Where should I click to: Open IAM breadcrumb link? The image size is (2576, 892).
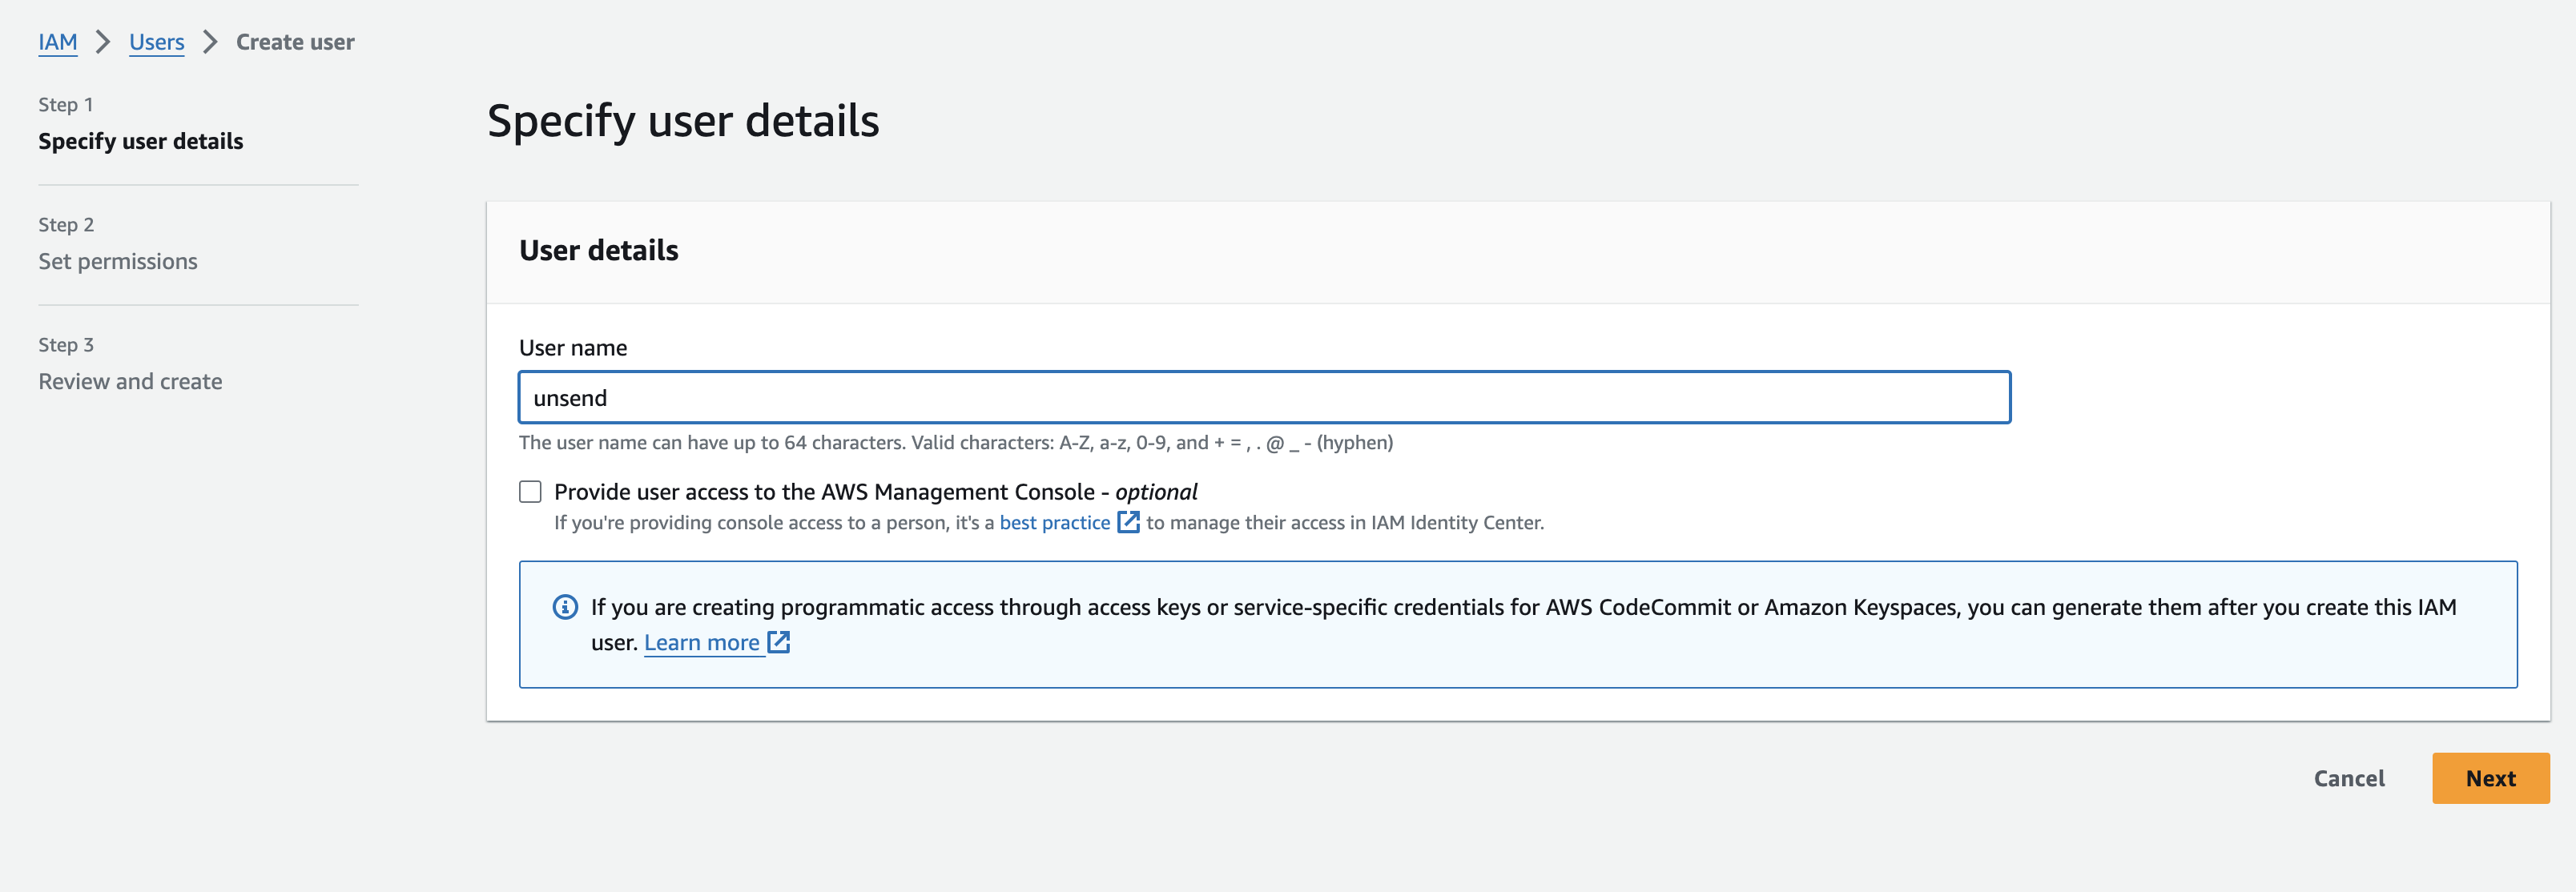[58, 42]
